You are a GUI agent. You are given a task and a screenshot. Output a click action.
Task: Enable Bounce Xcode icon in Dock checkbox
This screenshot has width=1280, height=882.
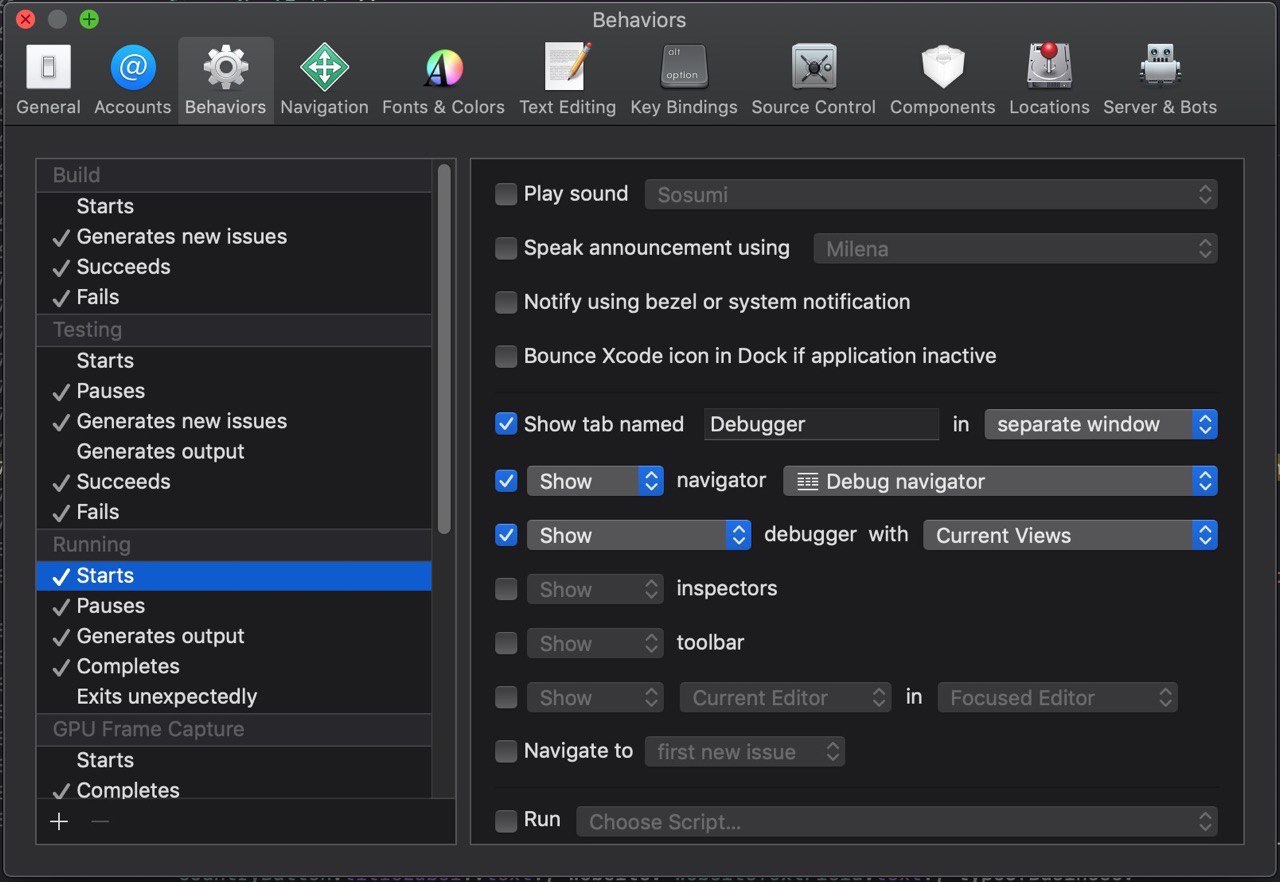(506, 356)
